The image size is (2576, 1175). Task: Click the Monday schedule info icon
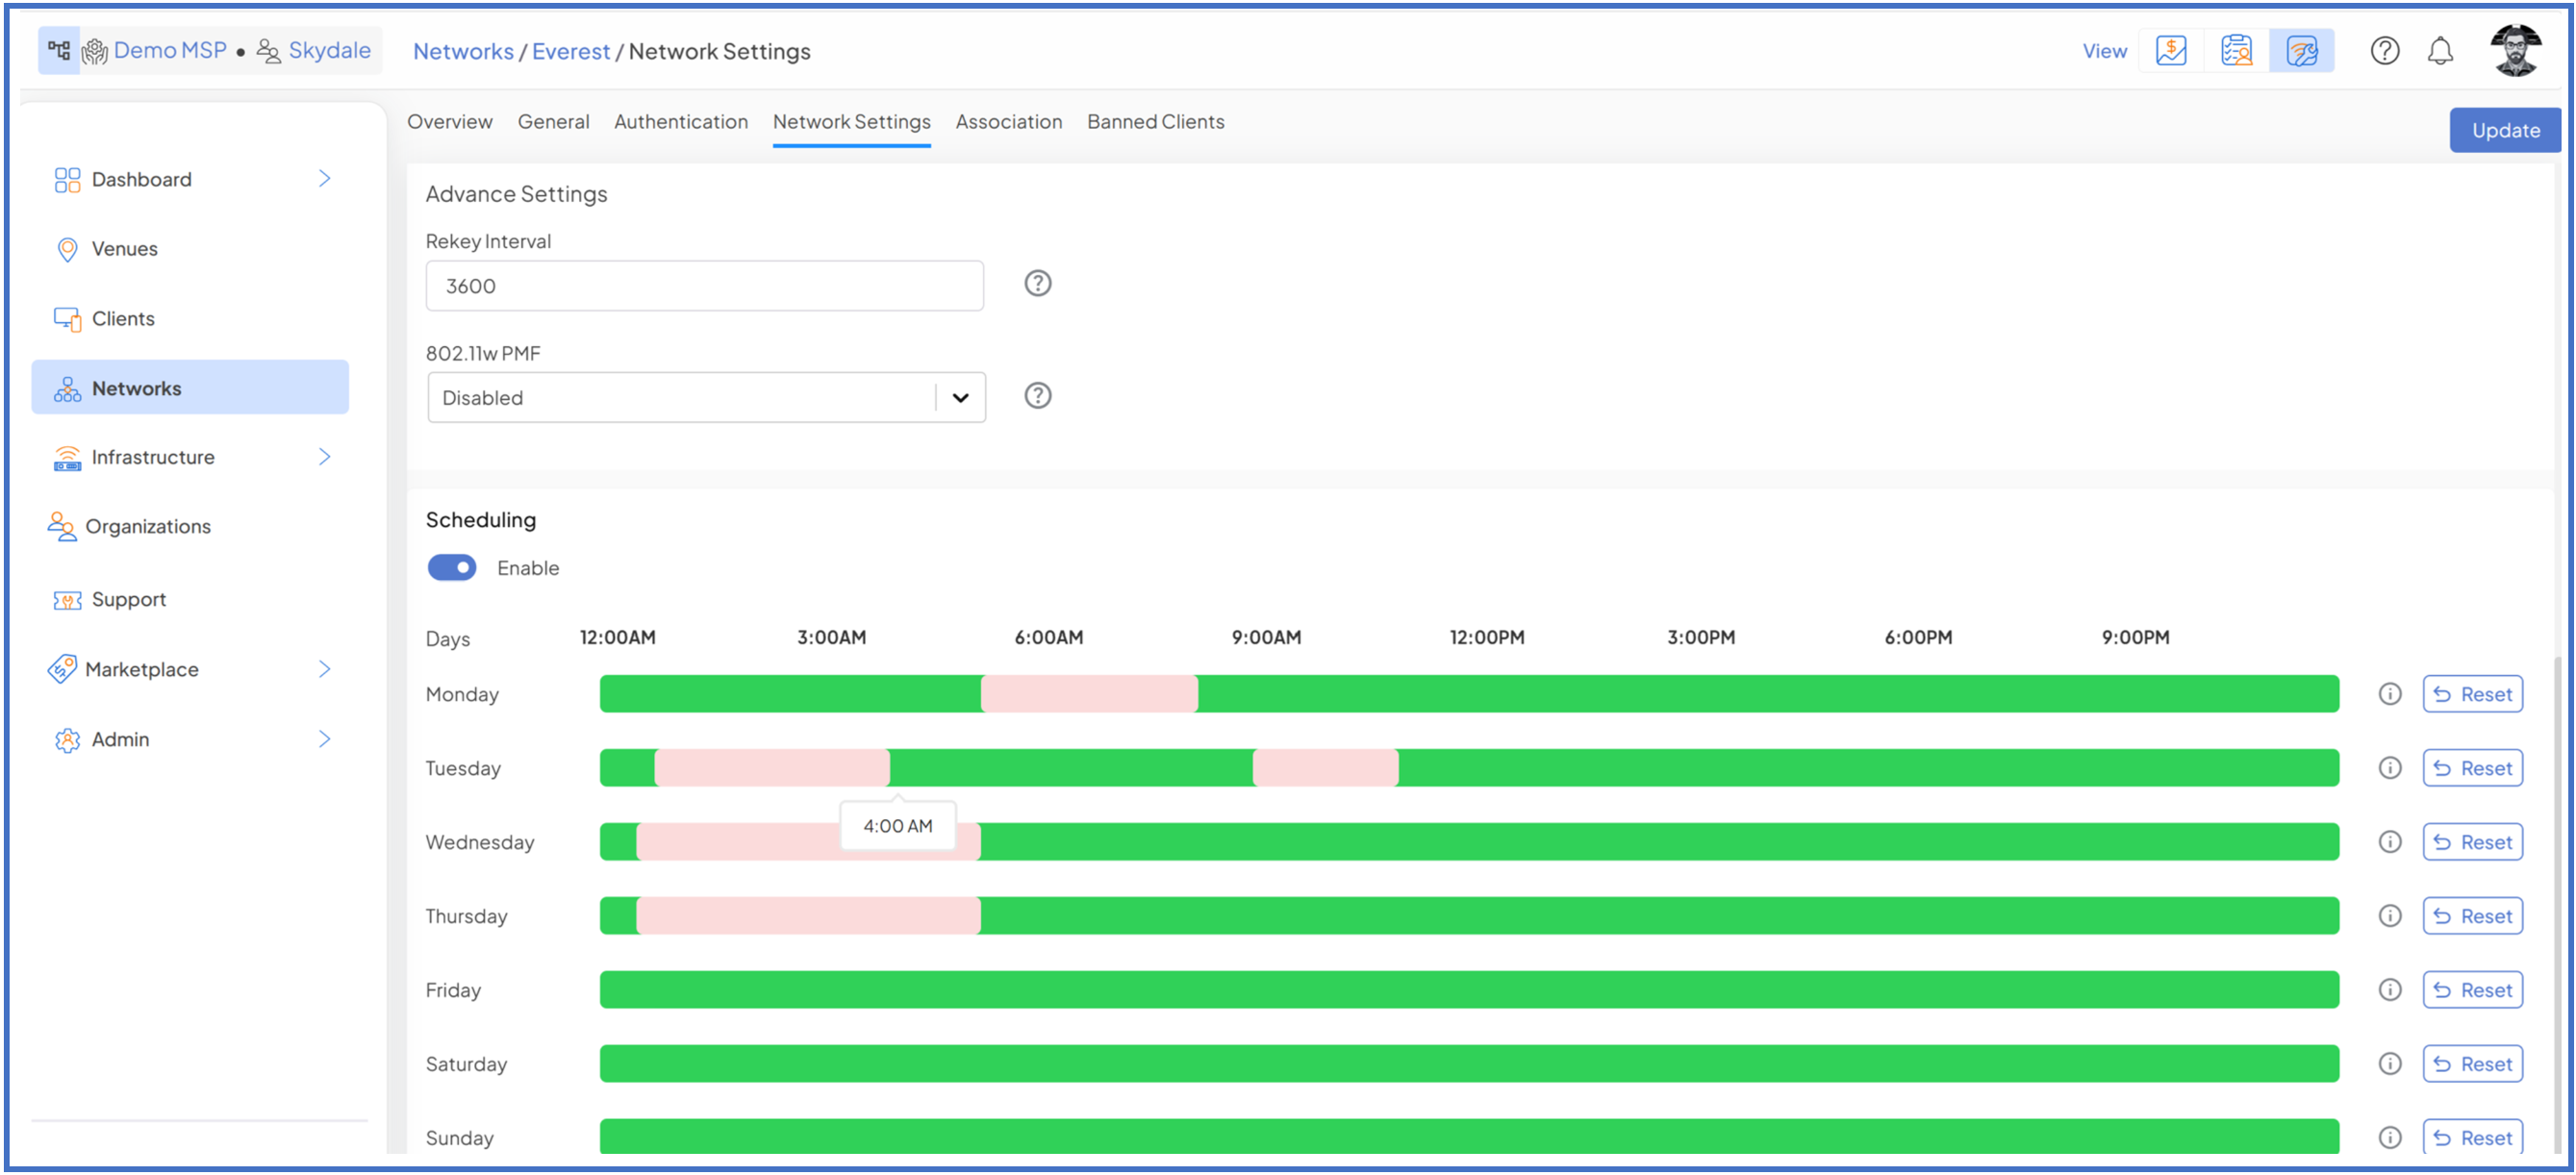[2389, 694]
